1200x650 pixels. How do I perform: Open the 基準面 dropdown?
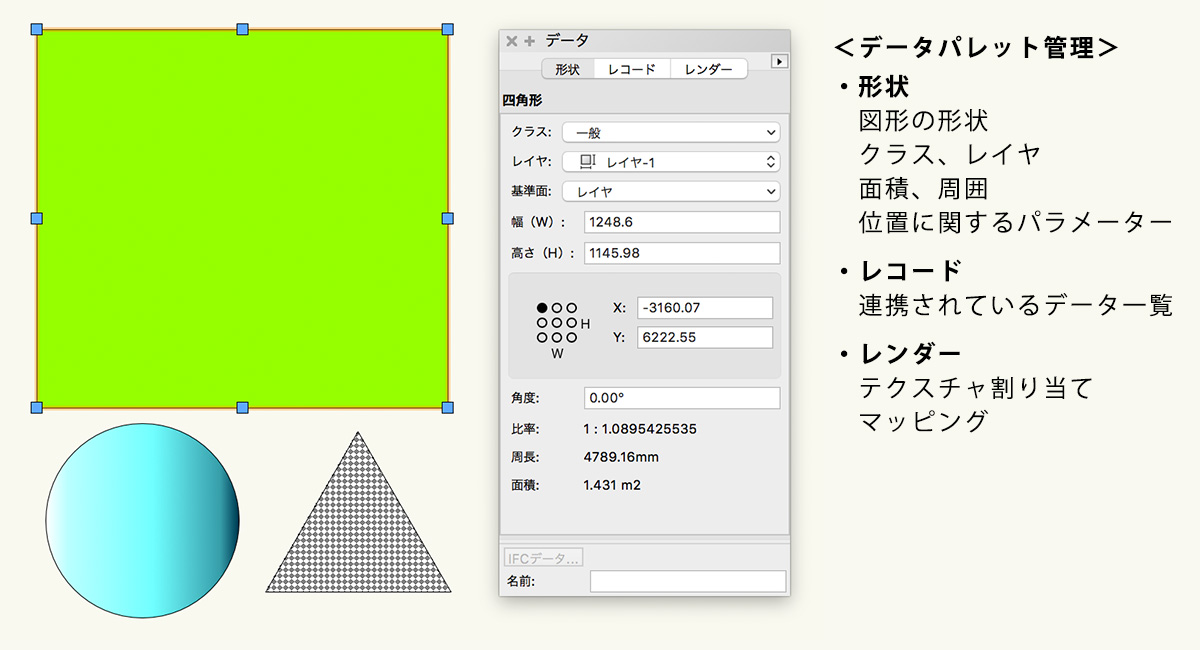click(670, 191)
